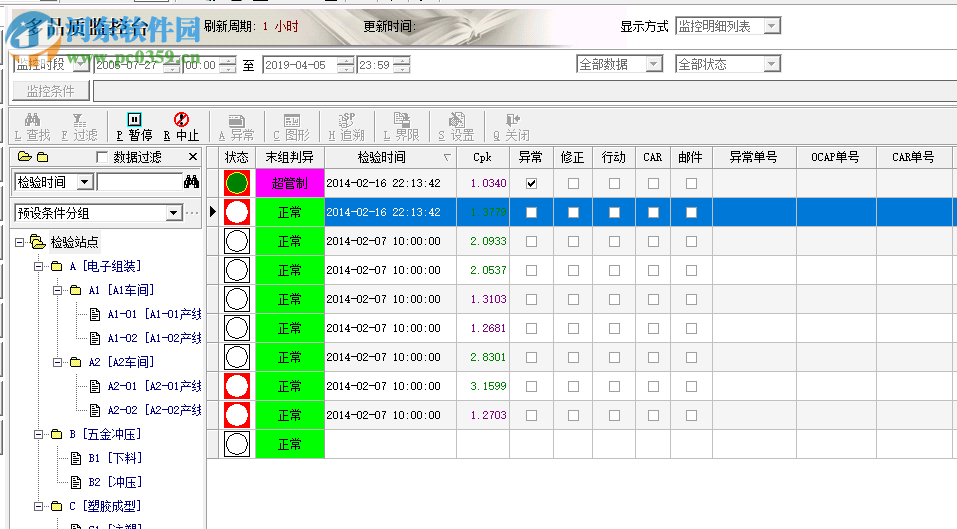957x529 pixels.
Task: Select the A2 [A2车间] tree item
Action: click(x=121, y=362)
